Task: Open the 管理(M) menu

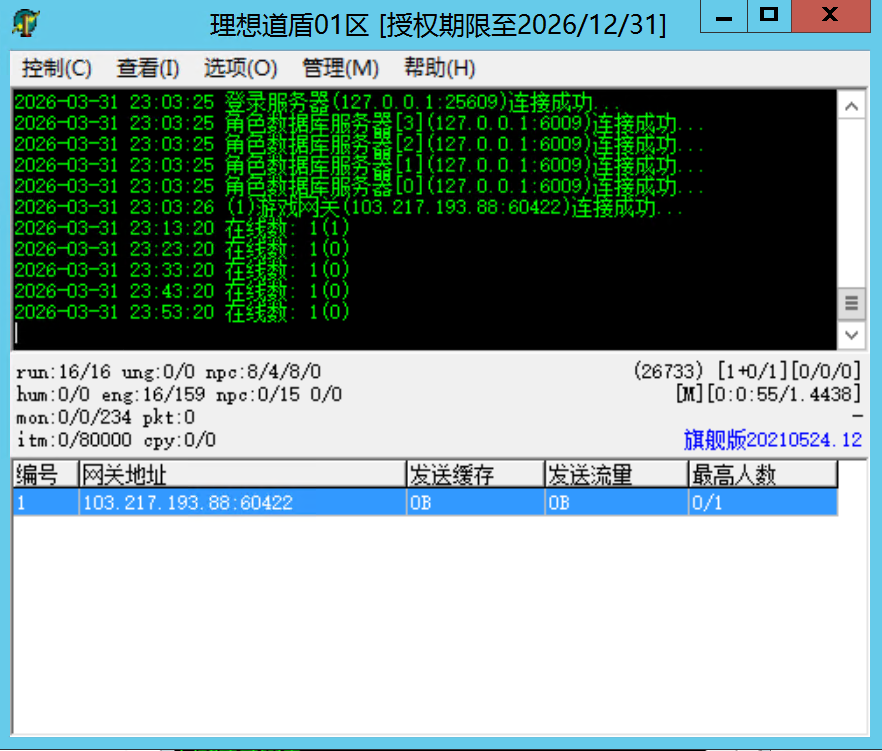Action: click(340, 68)
